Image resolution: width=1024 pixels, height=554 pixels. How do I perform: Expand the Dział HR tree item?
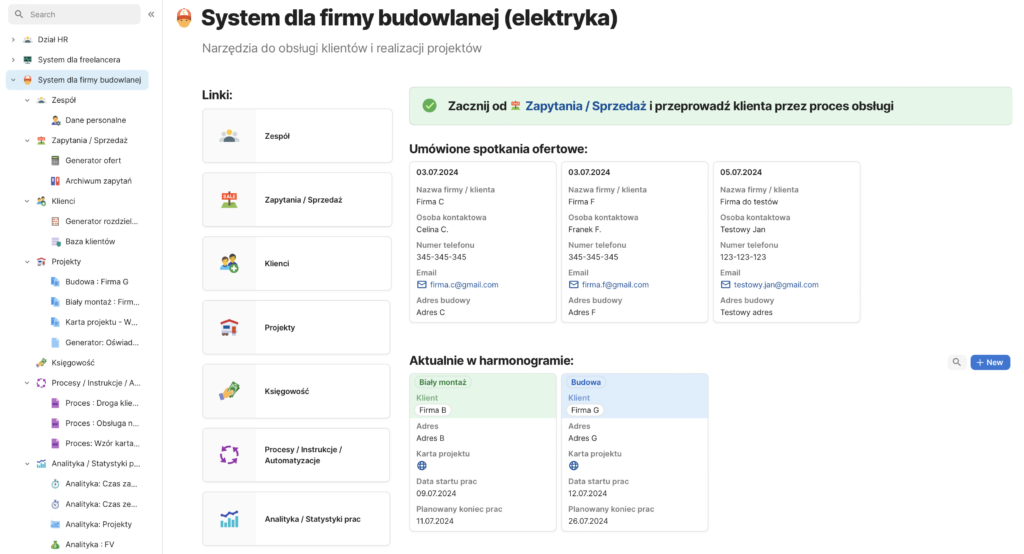13,39
